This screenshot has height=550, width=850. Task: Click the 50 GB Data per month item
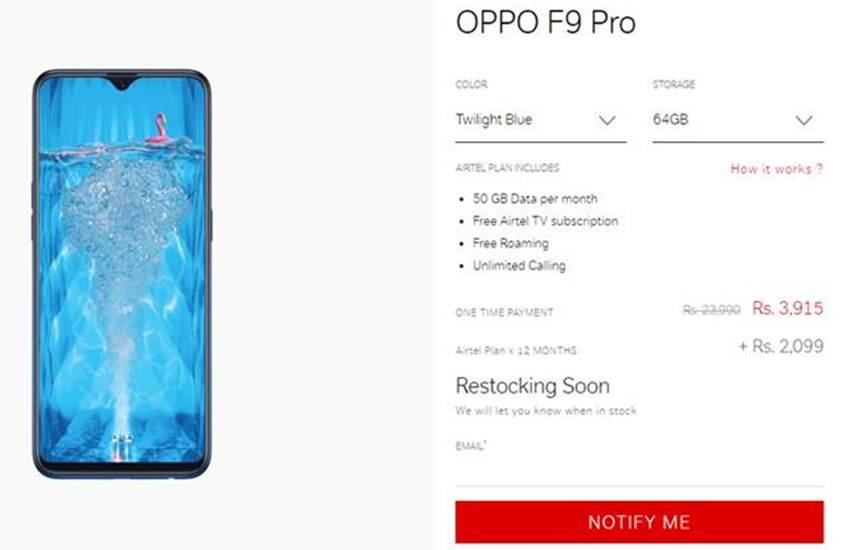[x=535, y=199]
